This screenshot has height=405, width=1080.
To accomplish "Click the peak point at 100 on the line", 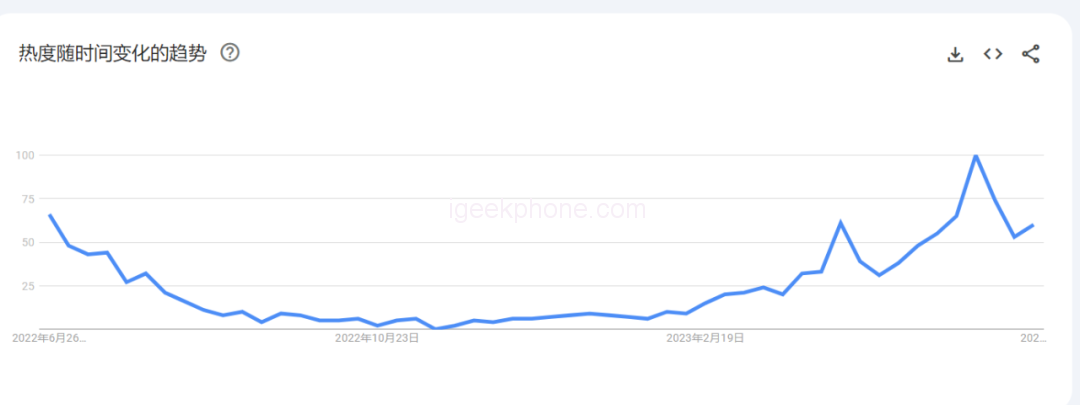I will tap(975, 156).
